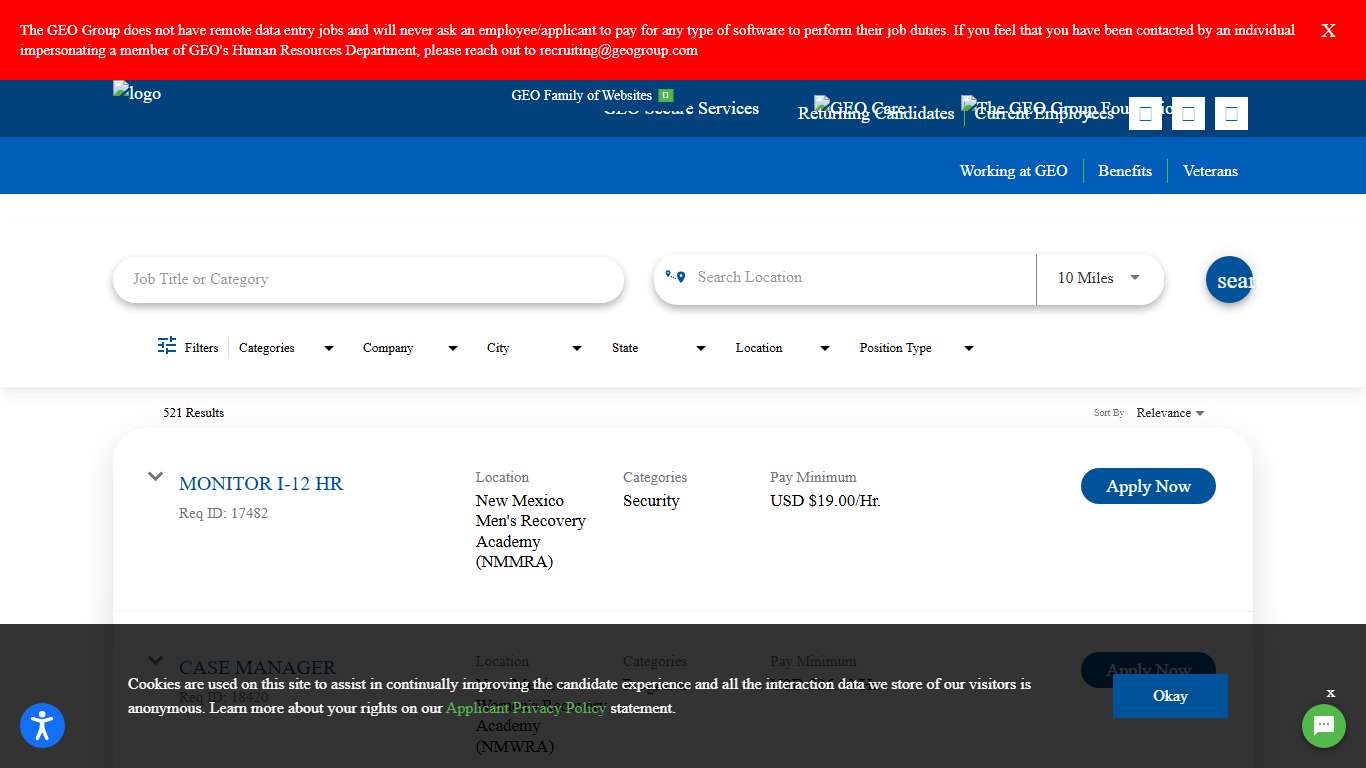This screenshot has height=768, width=1366.
Task: Go to Working at GEO page
Action: pyautogui.click(x=1013, y=171)
